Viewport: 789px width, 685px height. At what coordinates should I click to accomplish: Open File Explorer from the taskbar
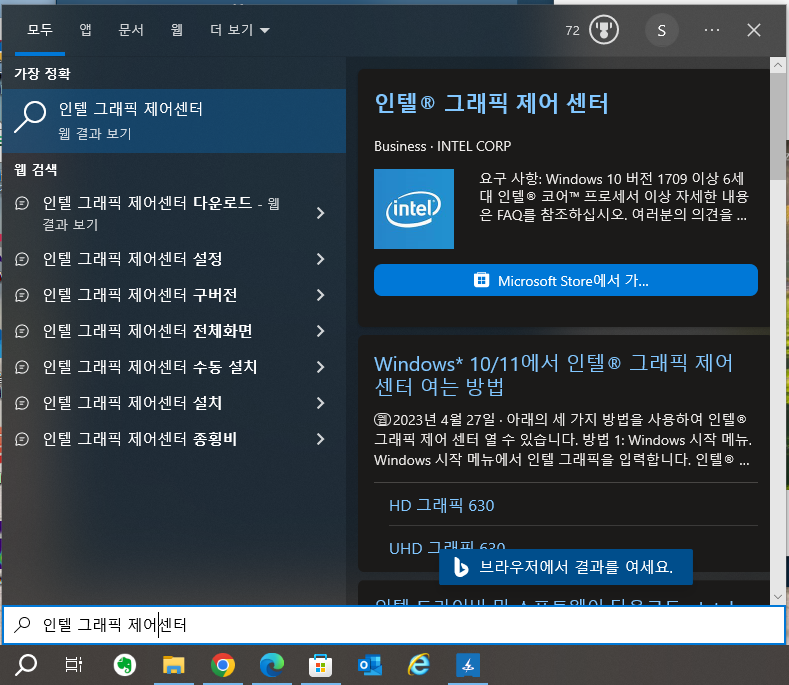(173, 665)
